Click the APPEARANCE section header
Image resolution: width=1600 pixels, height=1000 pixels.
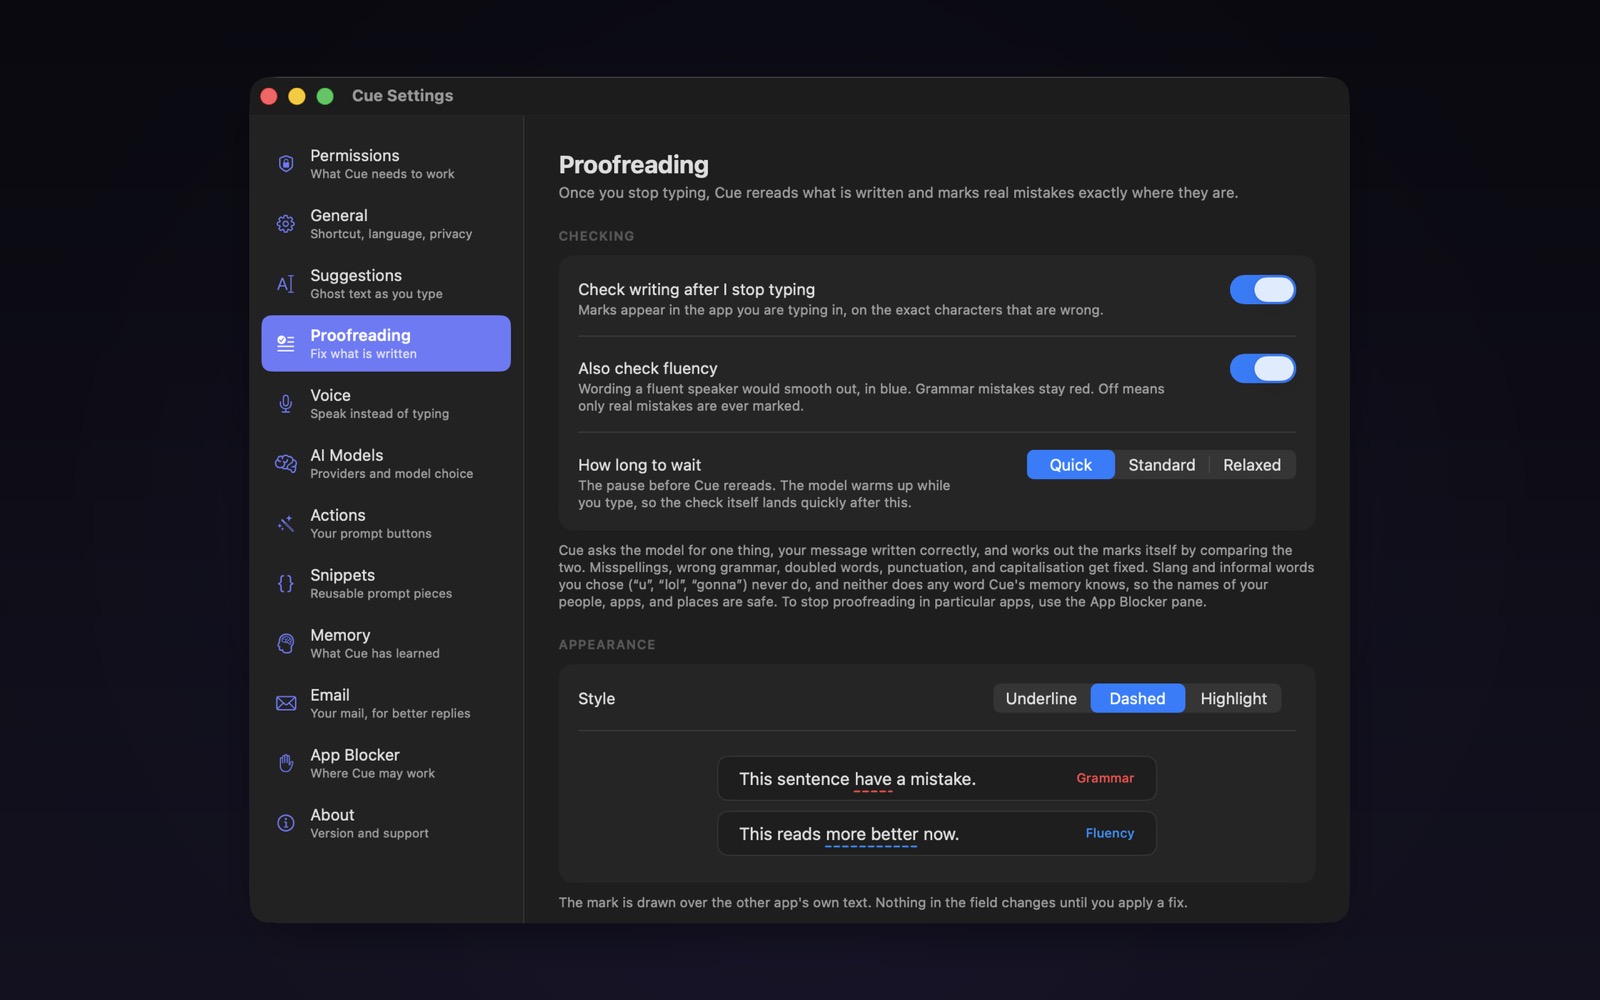click(x=607, y=645)
